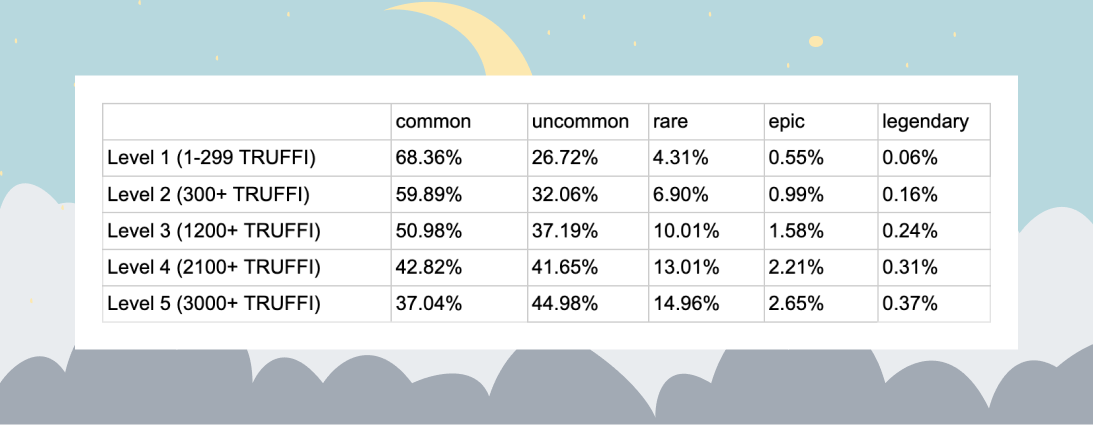This screenshot has width=1093, height=425.
Task: Click the 'legendary' column header
Action: click(x=925, y=122)
